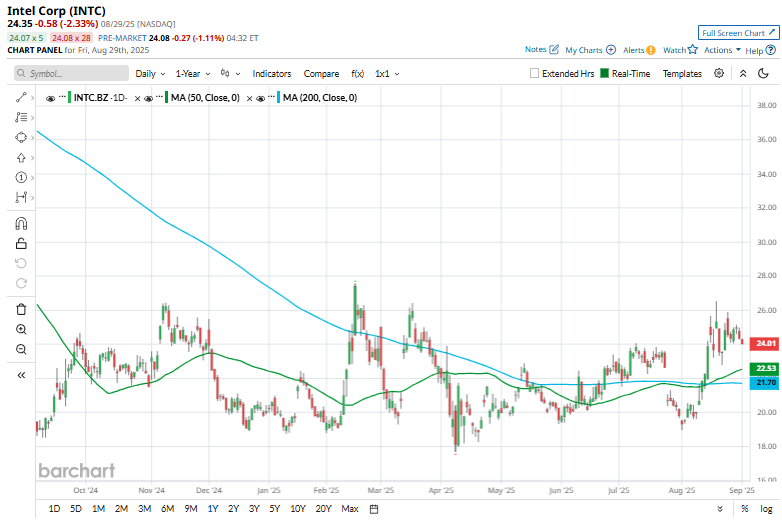Viewport: 782px width, 523px height.
Task: Hide the INTC.BZ price series eye icon
Action: [50, 98]
